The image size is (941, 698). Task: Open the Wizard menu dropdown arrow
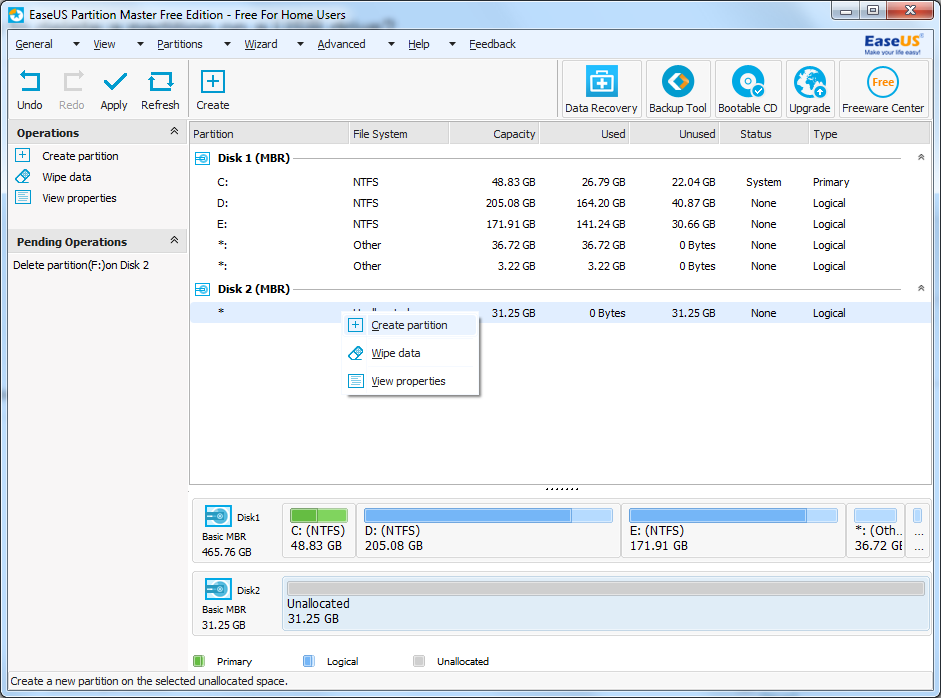click(300, 44)
